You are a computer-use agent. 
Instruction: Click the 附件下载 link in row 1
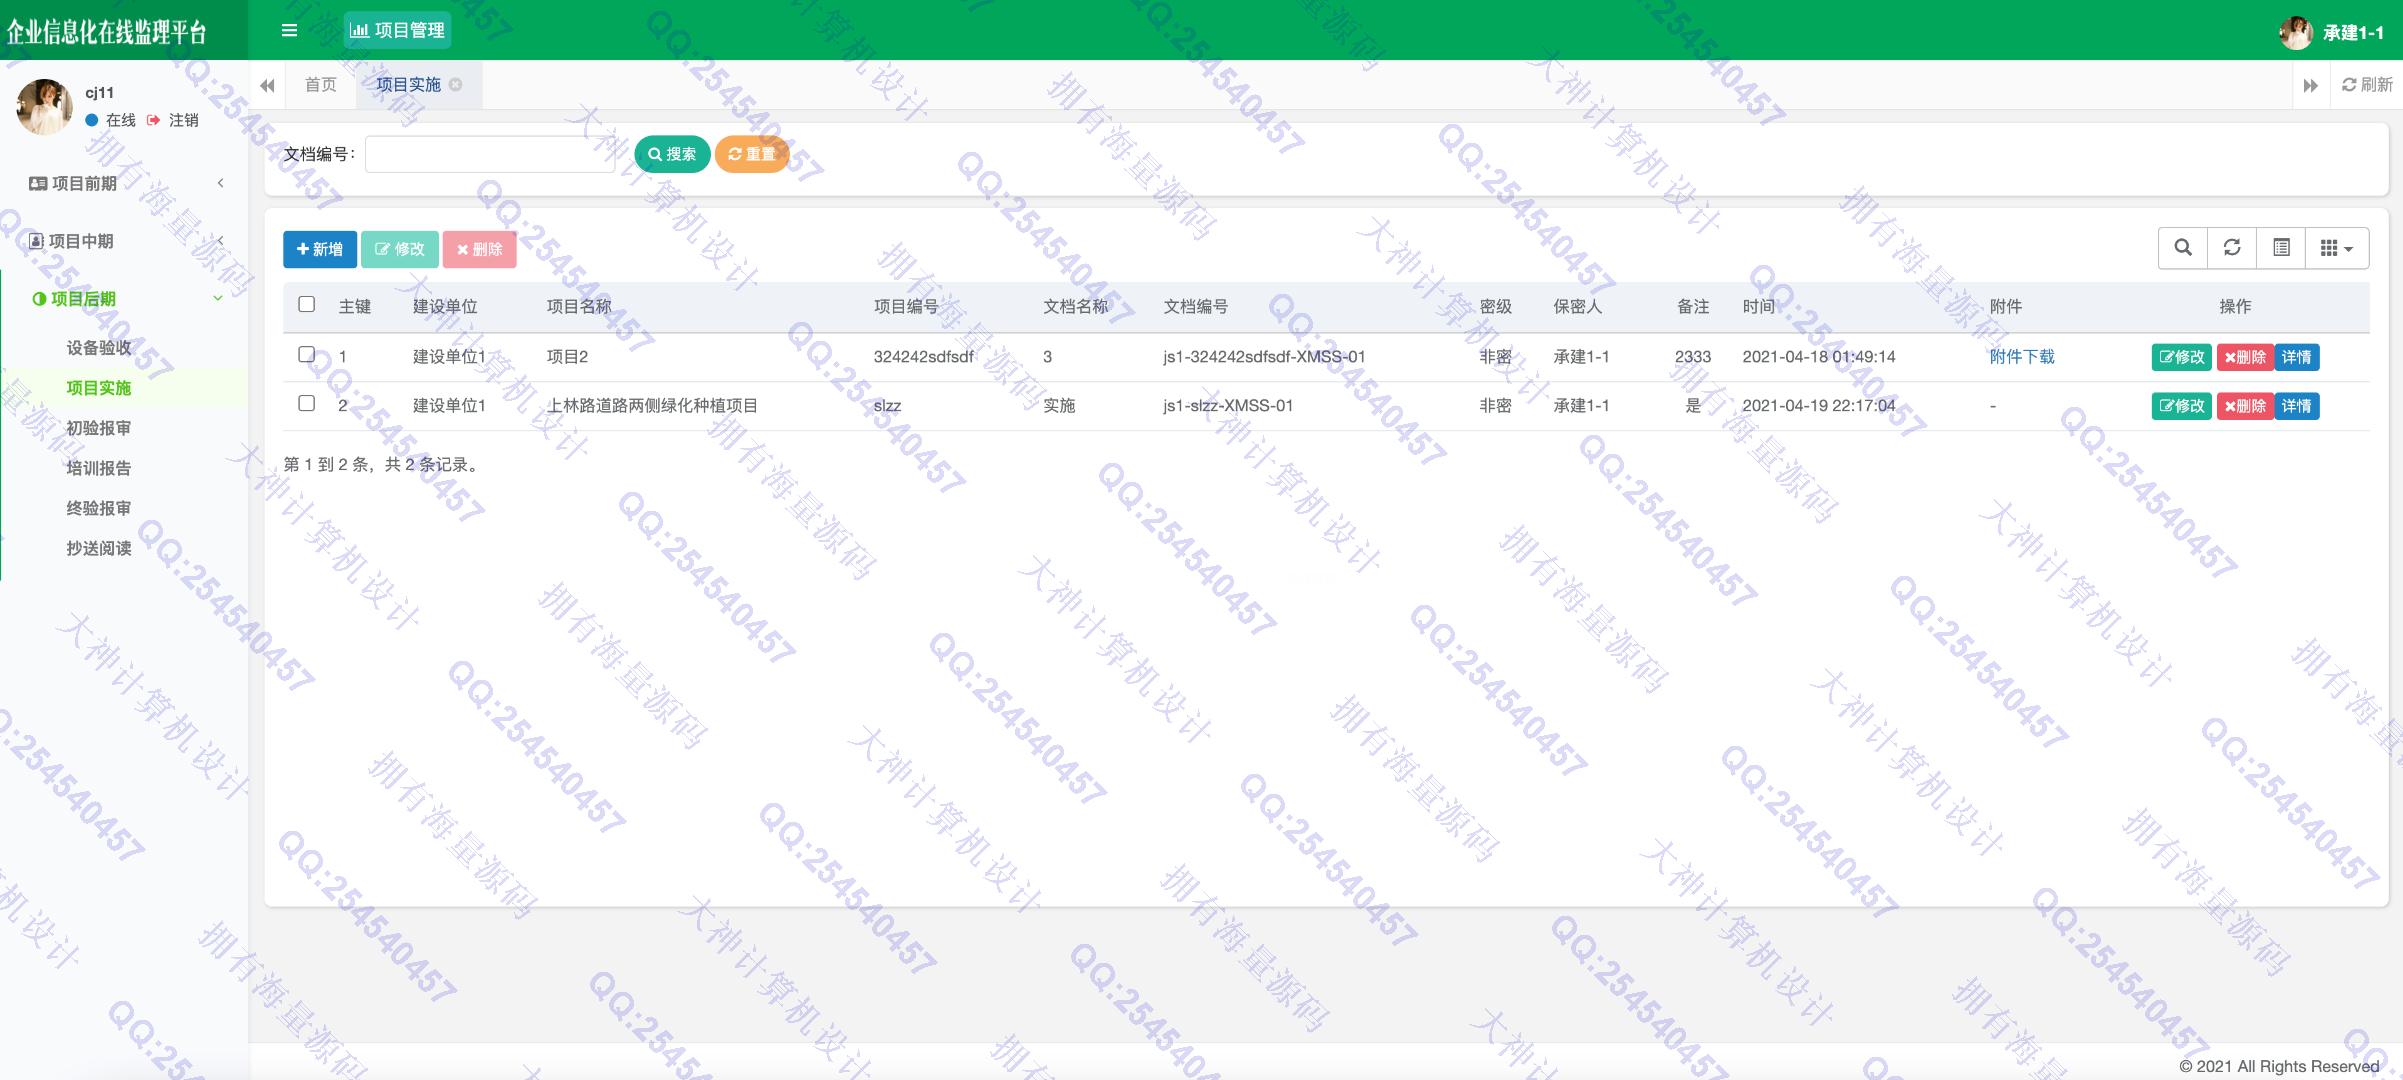(2022, 357)
